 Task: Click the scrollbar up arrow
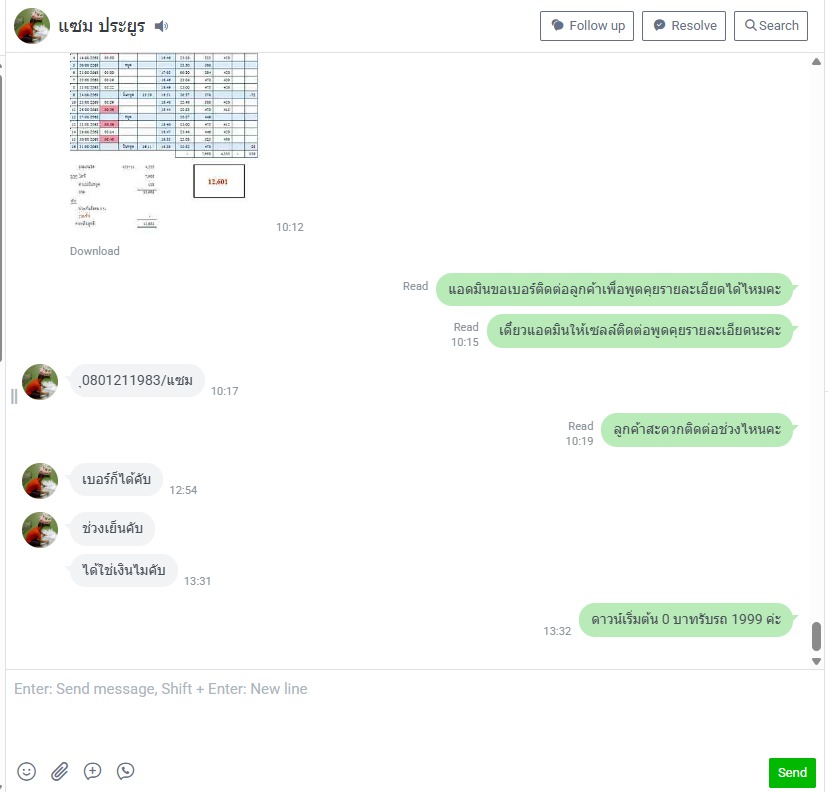[x=816, y=62]
